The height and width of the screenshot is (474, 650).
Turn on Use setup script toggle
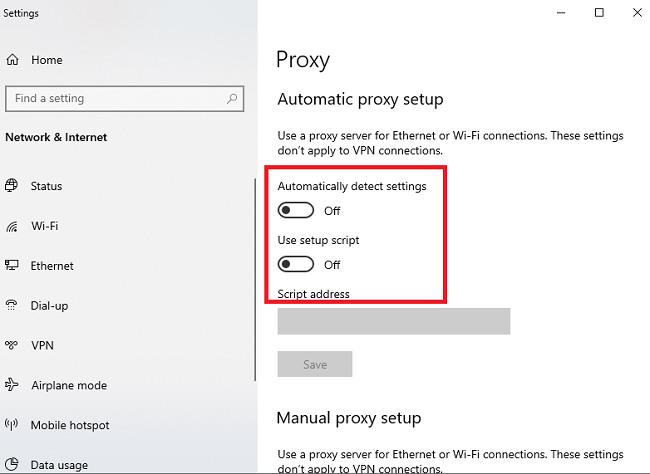[x=296, y=265]
